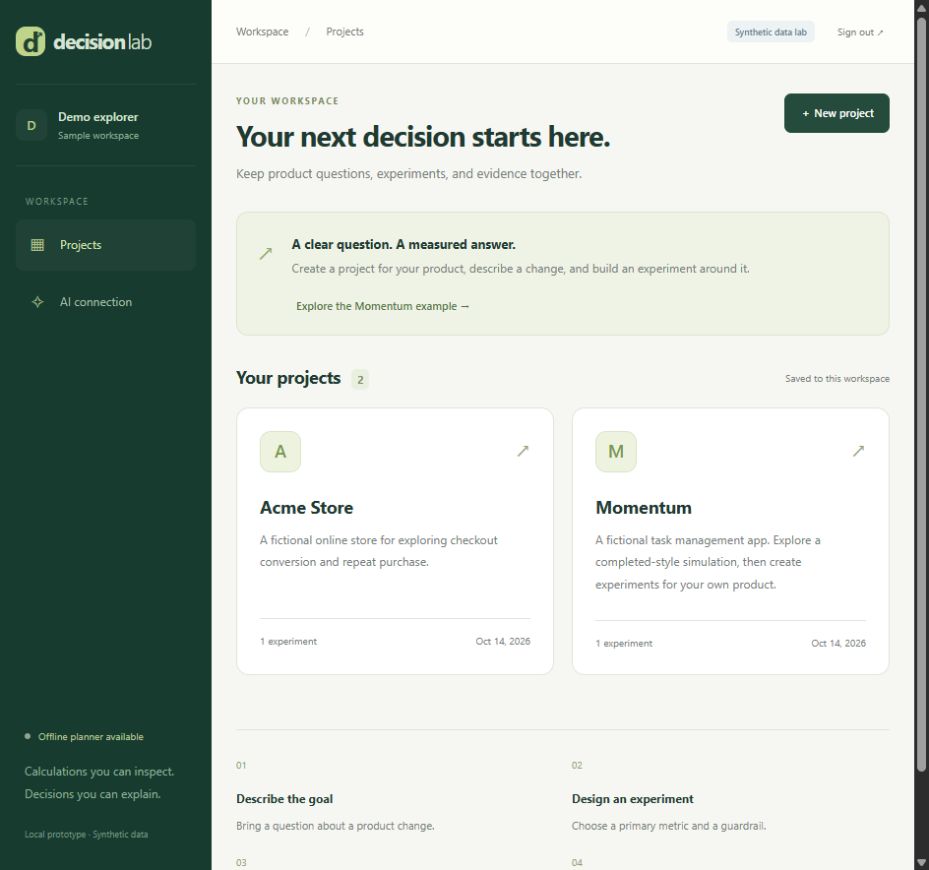The image size is (929, 870).
Task: Follow Explore the Momentum example link
Action: 382,306
